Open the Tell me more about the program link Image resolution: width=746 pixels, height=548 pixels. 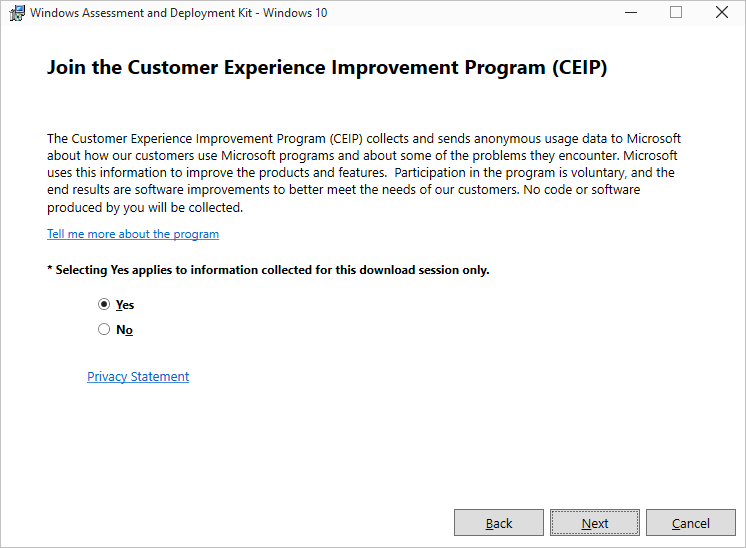(133, 234)
